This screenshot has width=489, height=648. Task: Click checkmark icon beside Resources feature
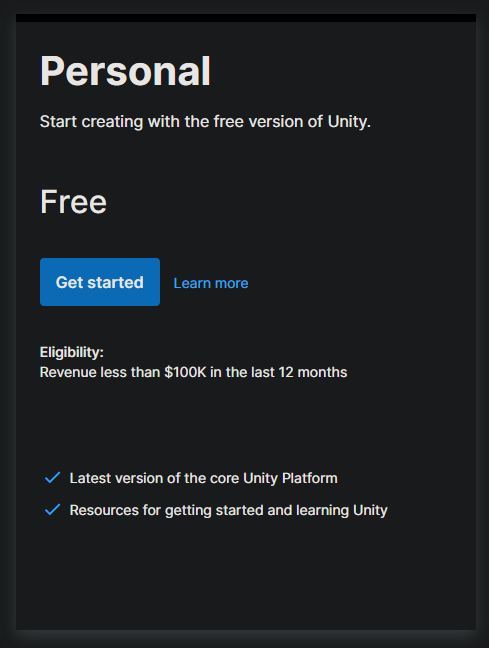tap(52, 510)
